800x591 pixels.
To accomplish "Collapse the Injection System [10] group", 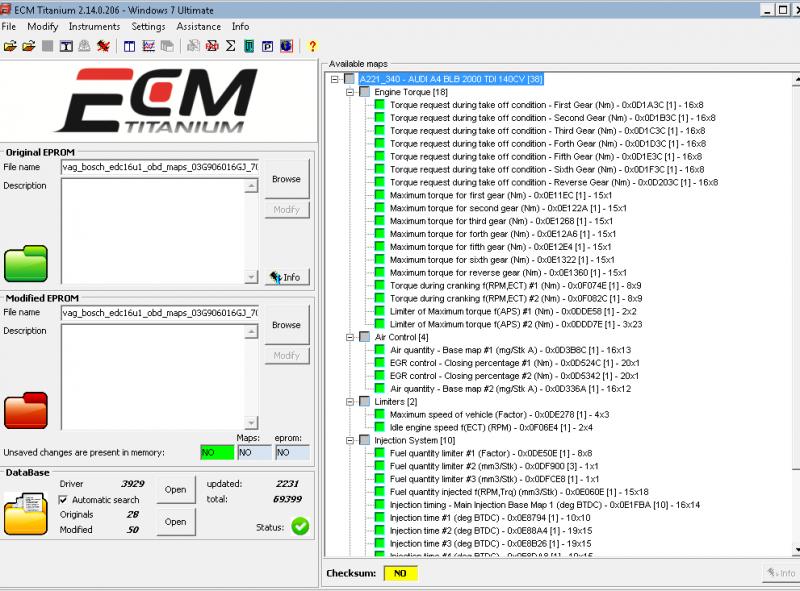I will point(350,440).
